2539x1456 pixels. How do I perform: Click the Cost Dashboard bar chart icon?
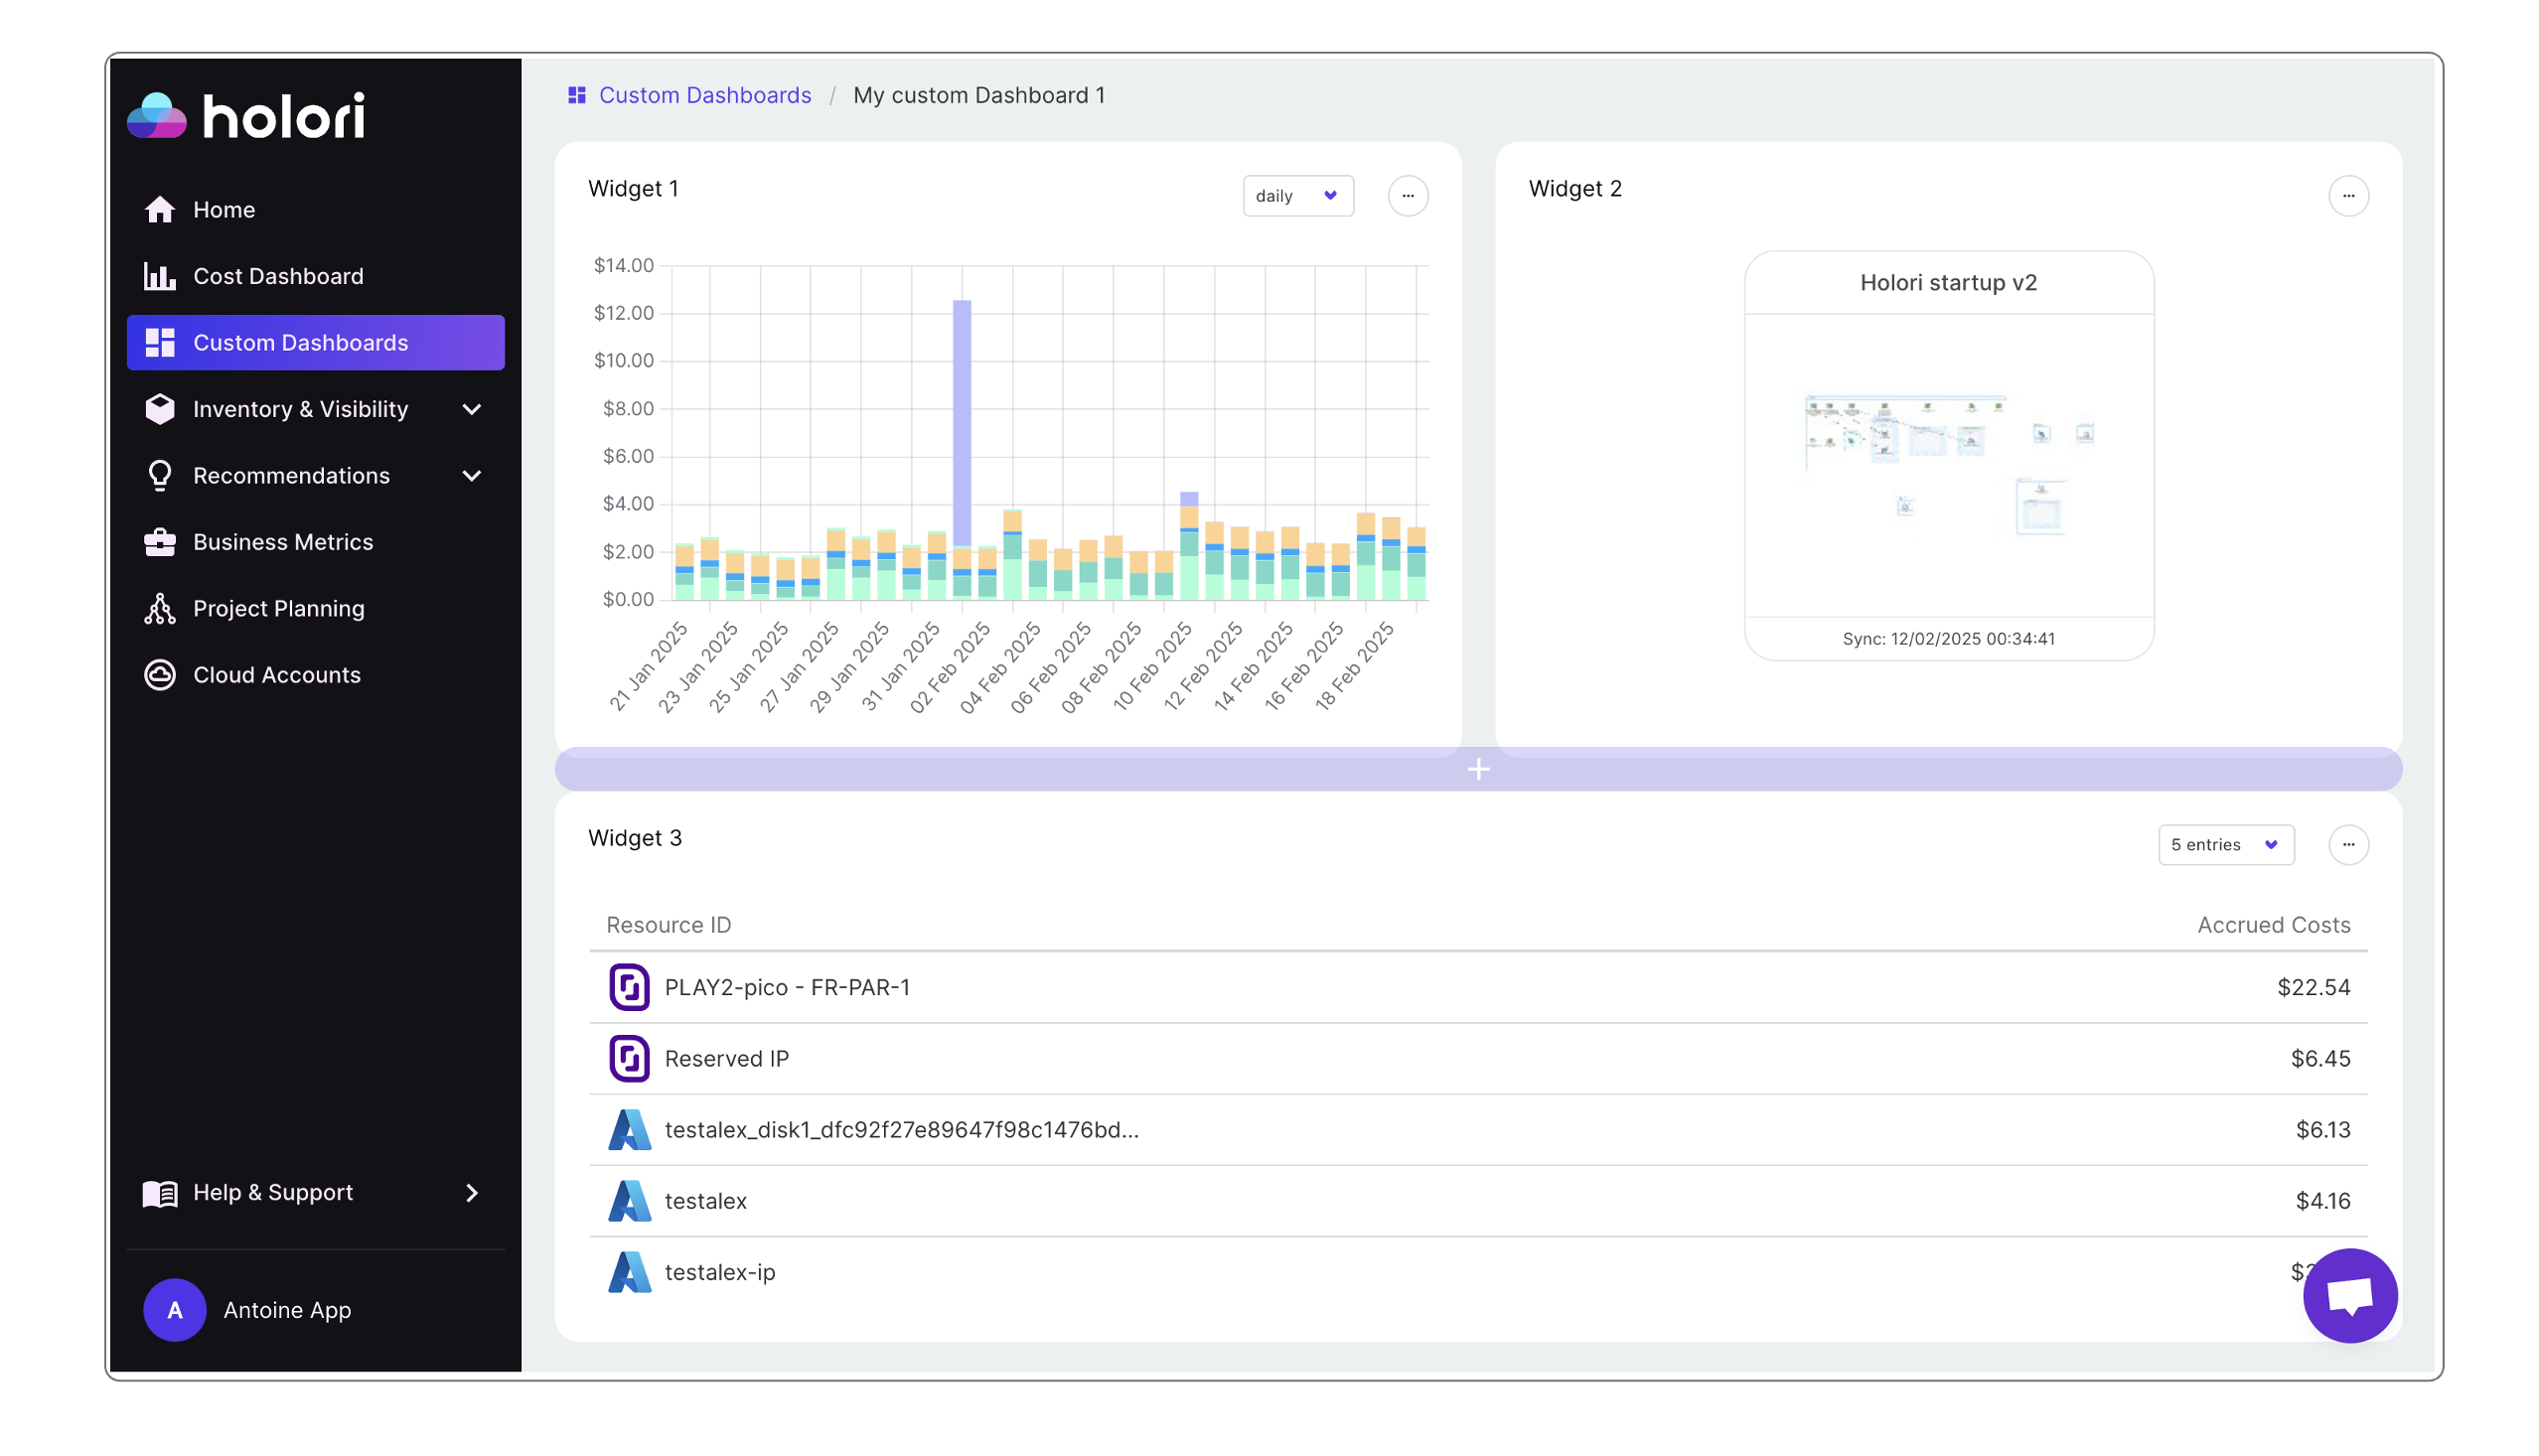click(x=160, y=276)
